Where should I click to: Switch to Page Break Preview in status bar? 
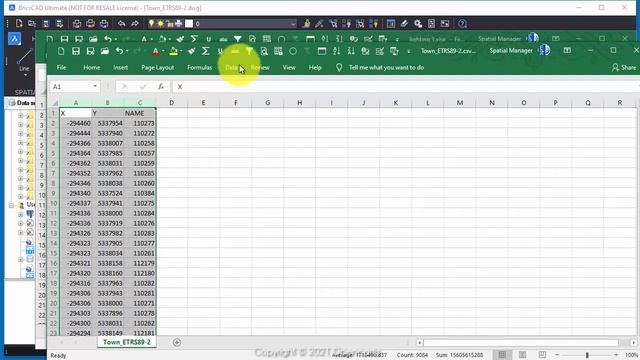(542, 355)
